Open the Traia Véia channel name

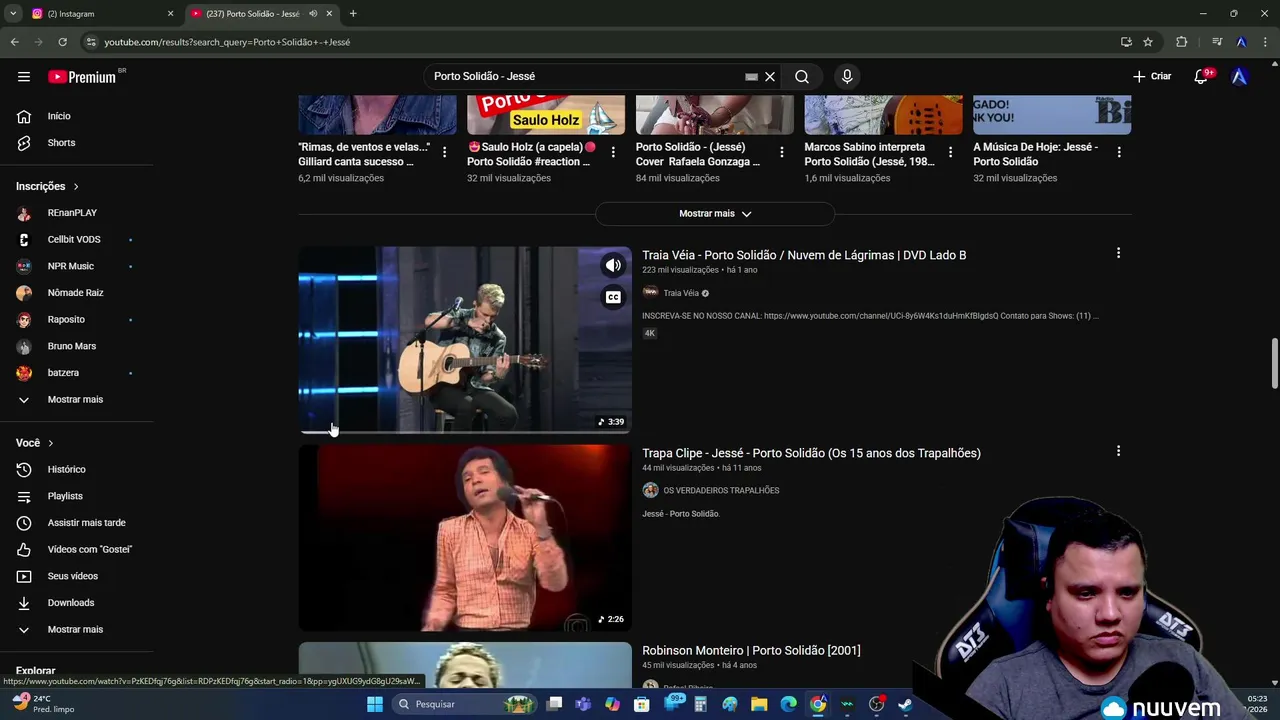coord(681,294)
